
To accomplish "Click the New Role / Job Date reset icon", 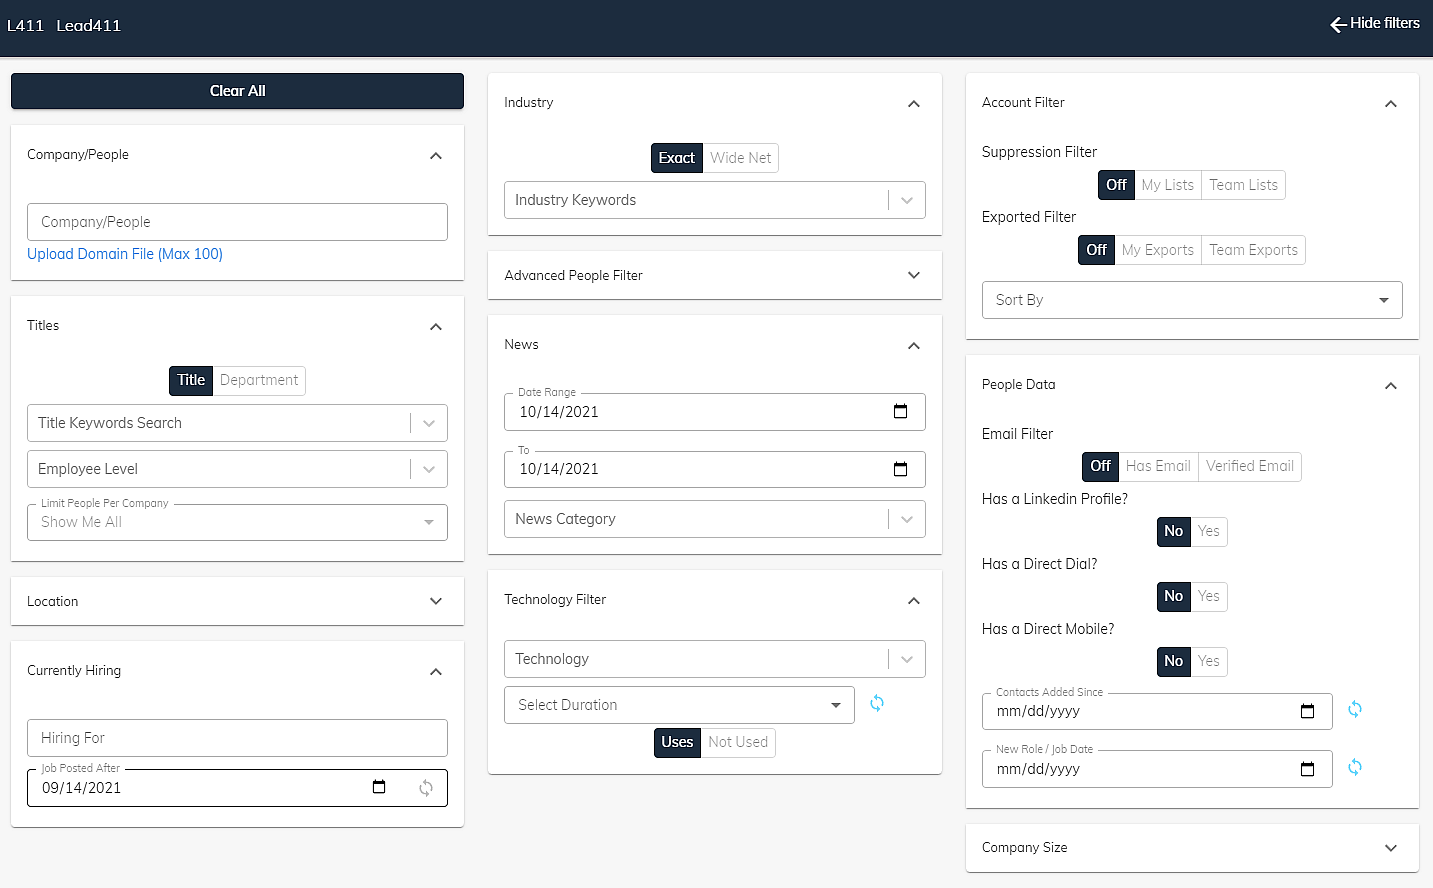I will tap(1355, 767).
